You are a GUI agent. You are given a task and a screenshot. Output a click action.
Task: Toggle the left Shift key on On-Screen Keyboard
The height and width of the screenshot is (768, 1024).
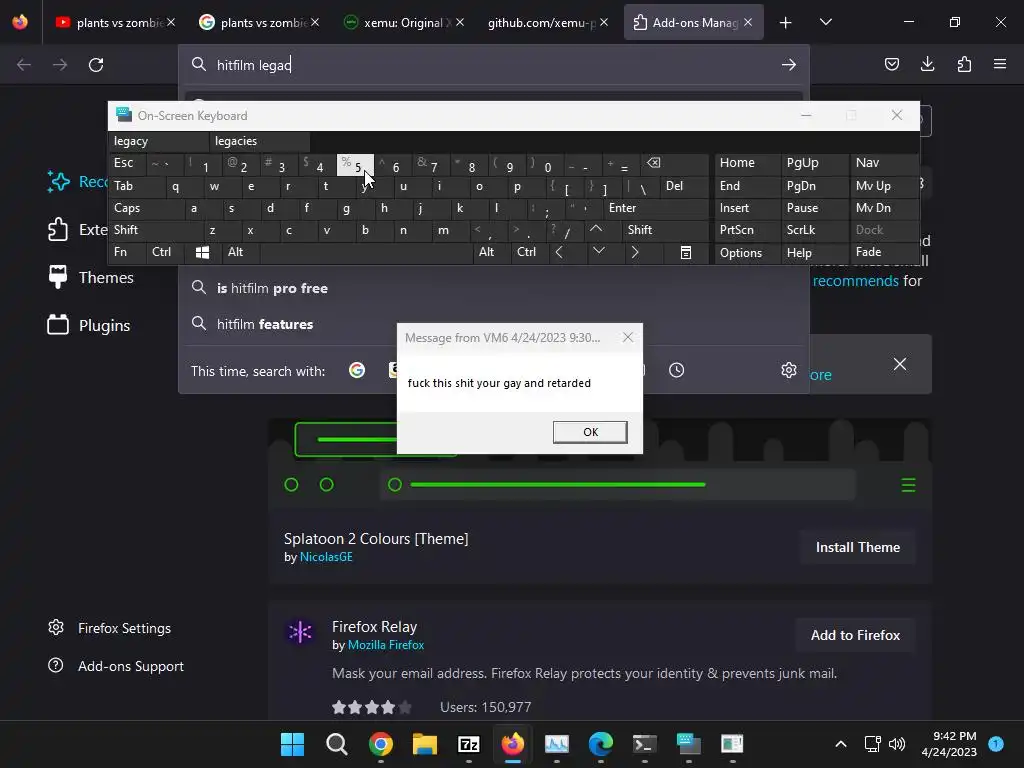click(x=156, y=230)
